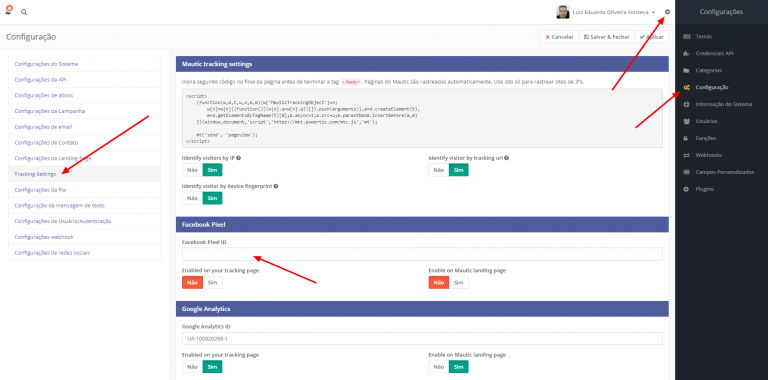The width and height of the screenshot is (768, 380).
Task: Click help icon for device fingerprint
Action: point(276,186)
